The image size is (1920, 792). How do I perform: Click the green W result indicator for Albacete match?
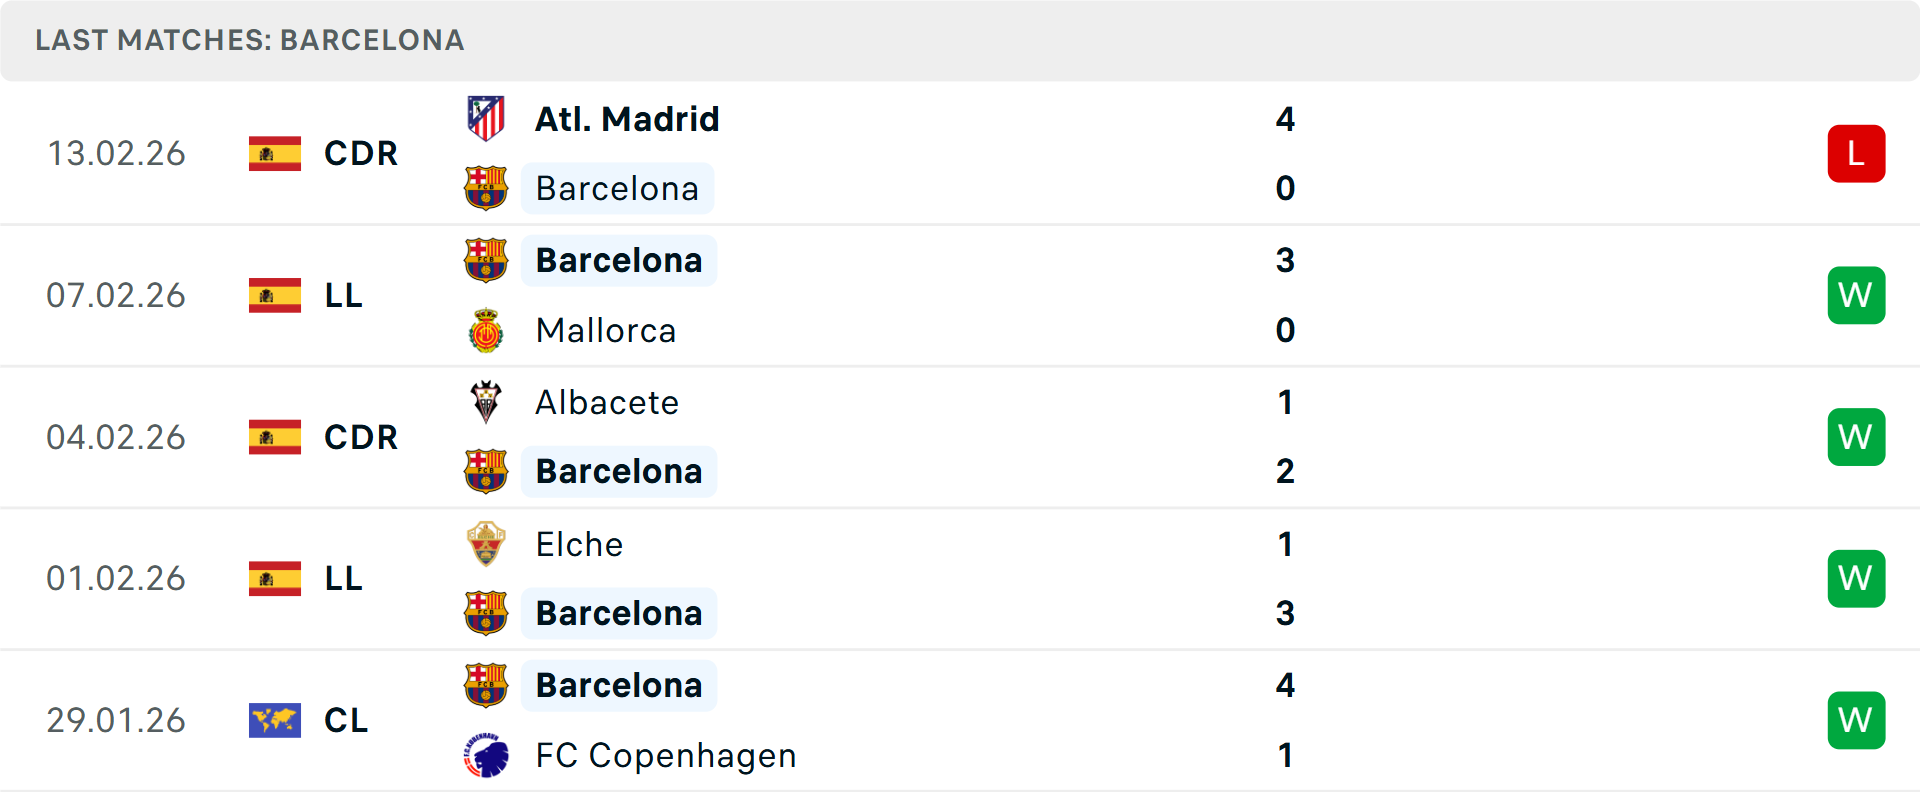pos(1856,437)
